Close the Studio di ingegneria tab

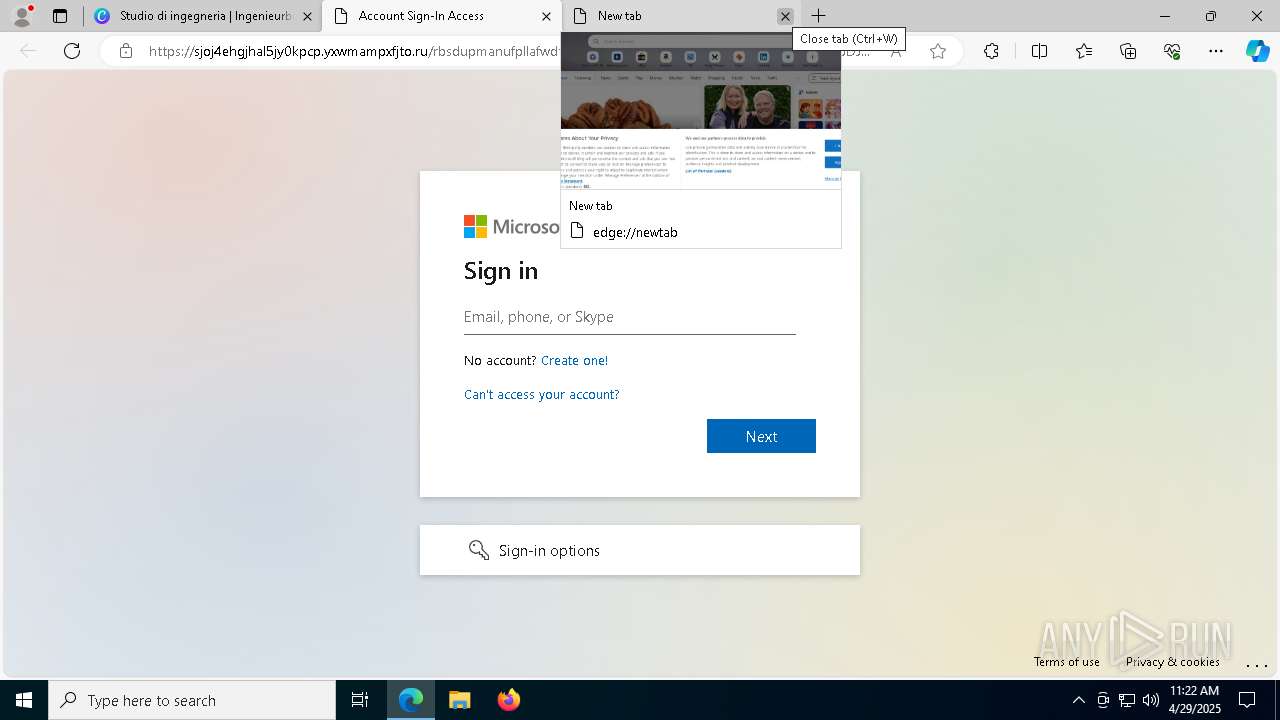[307, 16]
